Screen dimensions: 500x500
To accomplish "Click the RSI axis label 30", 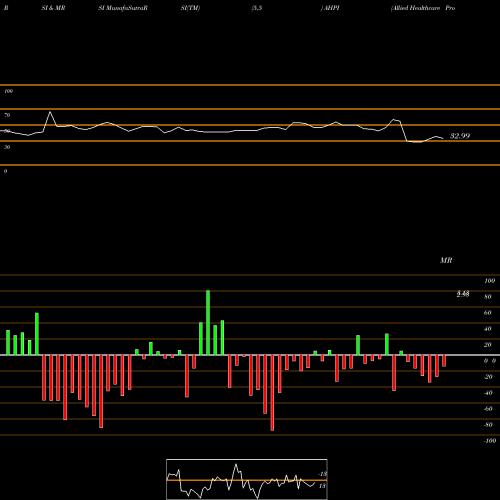I will (7, 147).
